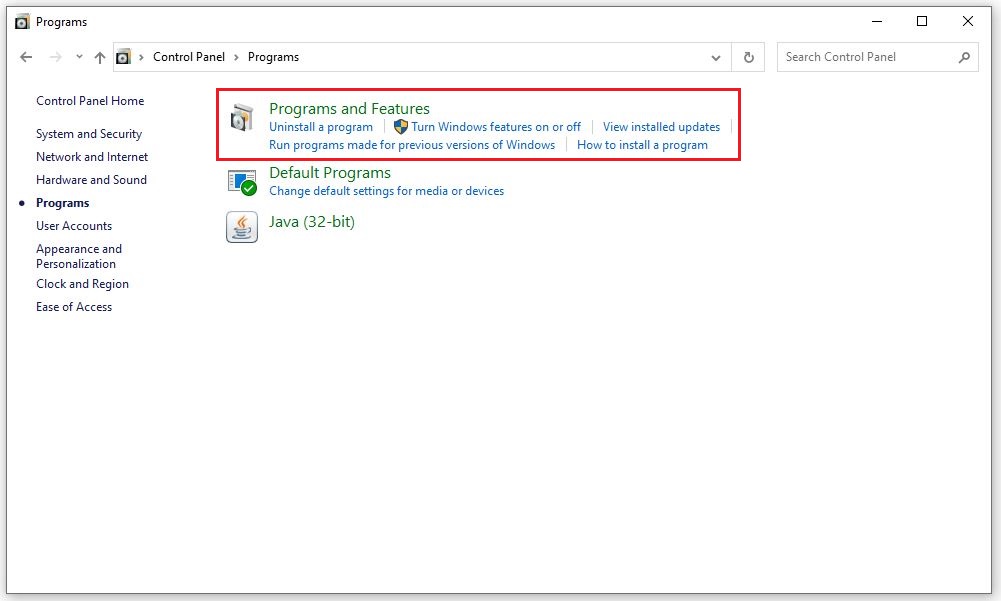Open the address bar dropdown arrow

[716, 57]
